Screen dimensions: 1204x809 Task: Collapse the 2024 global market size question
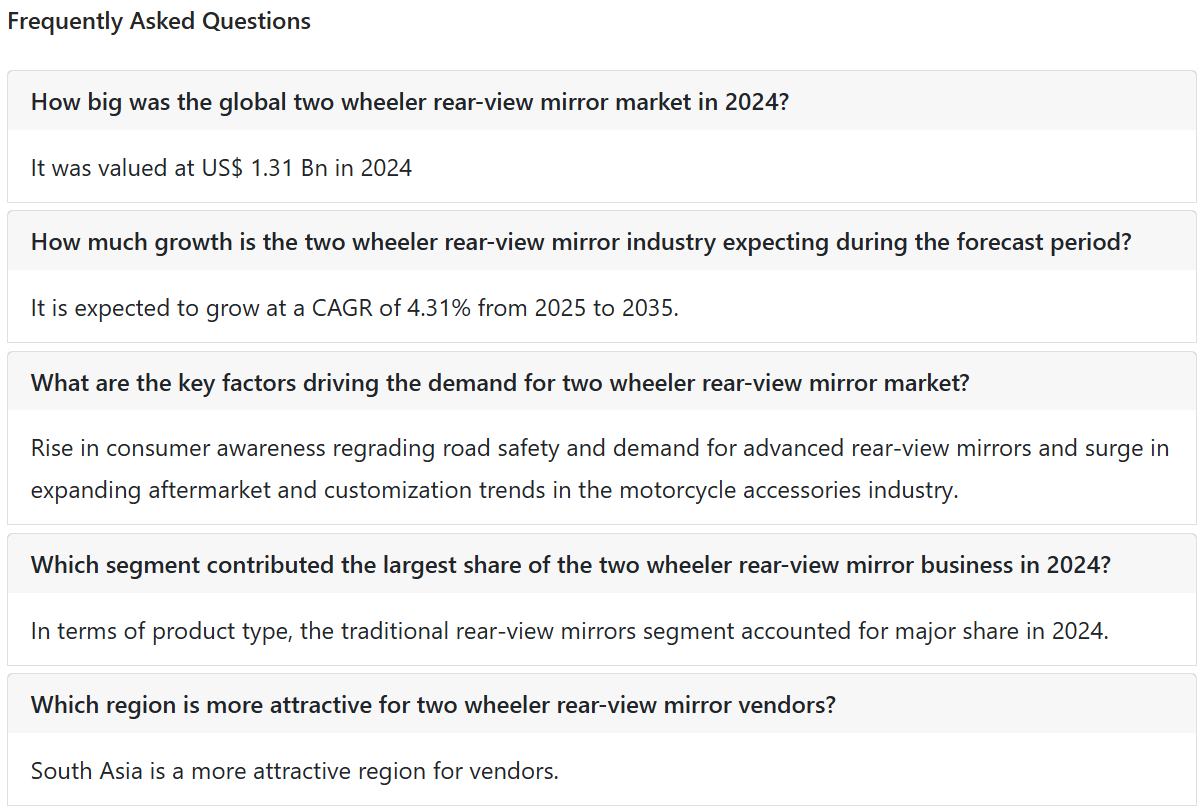tap(601, 101)
